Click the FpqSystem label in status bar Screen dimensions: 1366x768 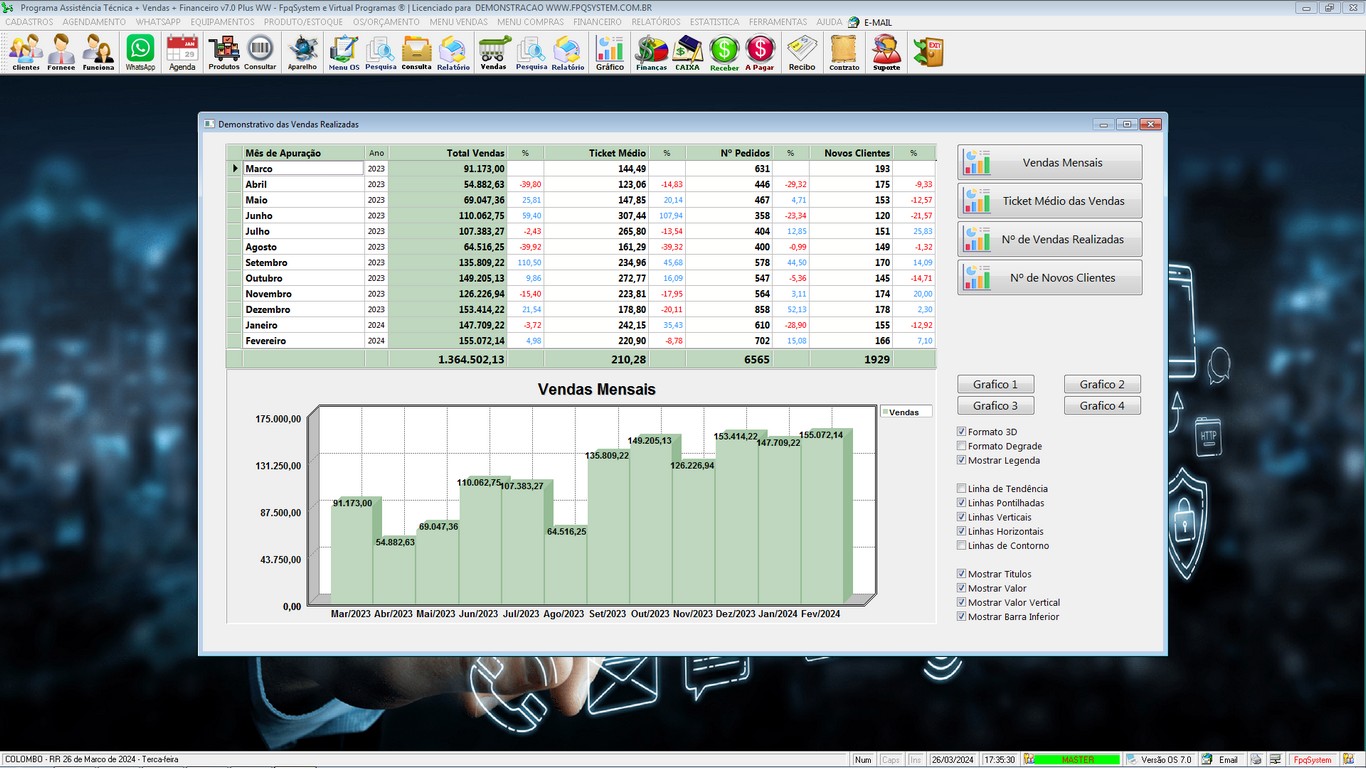pyautogui.click(x=1313, y=760)
